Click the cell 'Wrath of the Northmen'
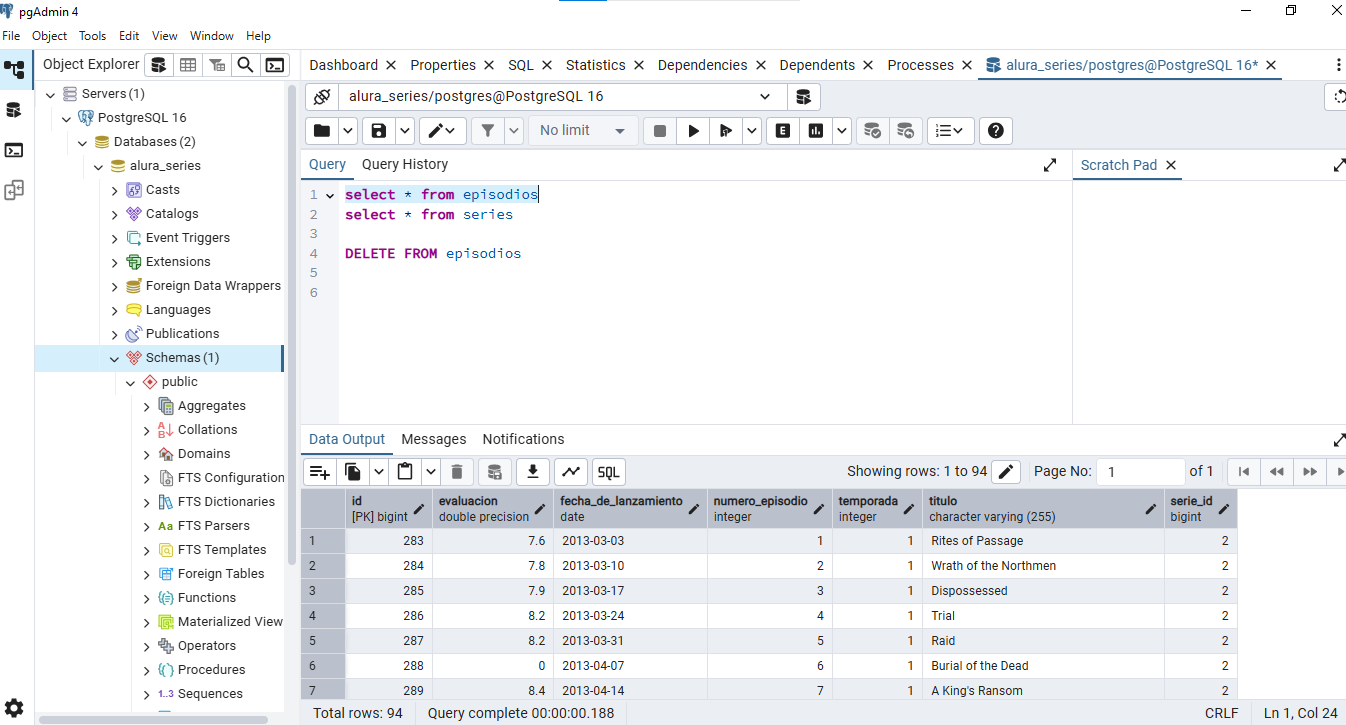 tap(1042, 566)
